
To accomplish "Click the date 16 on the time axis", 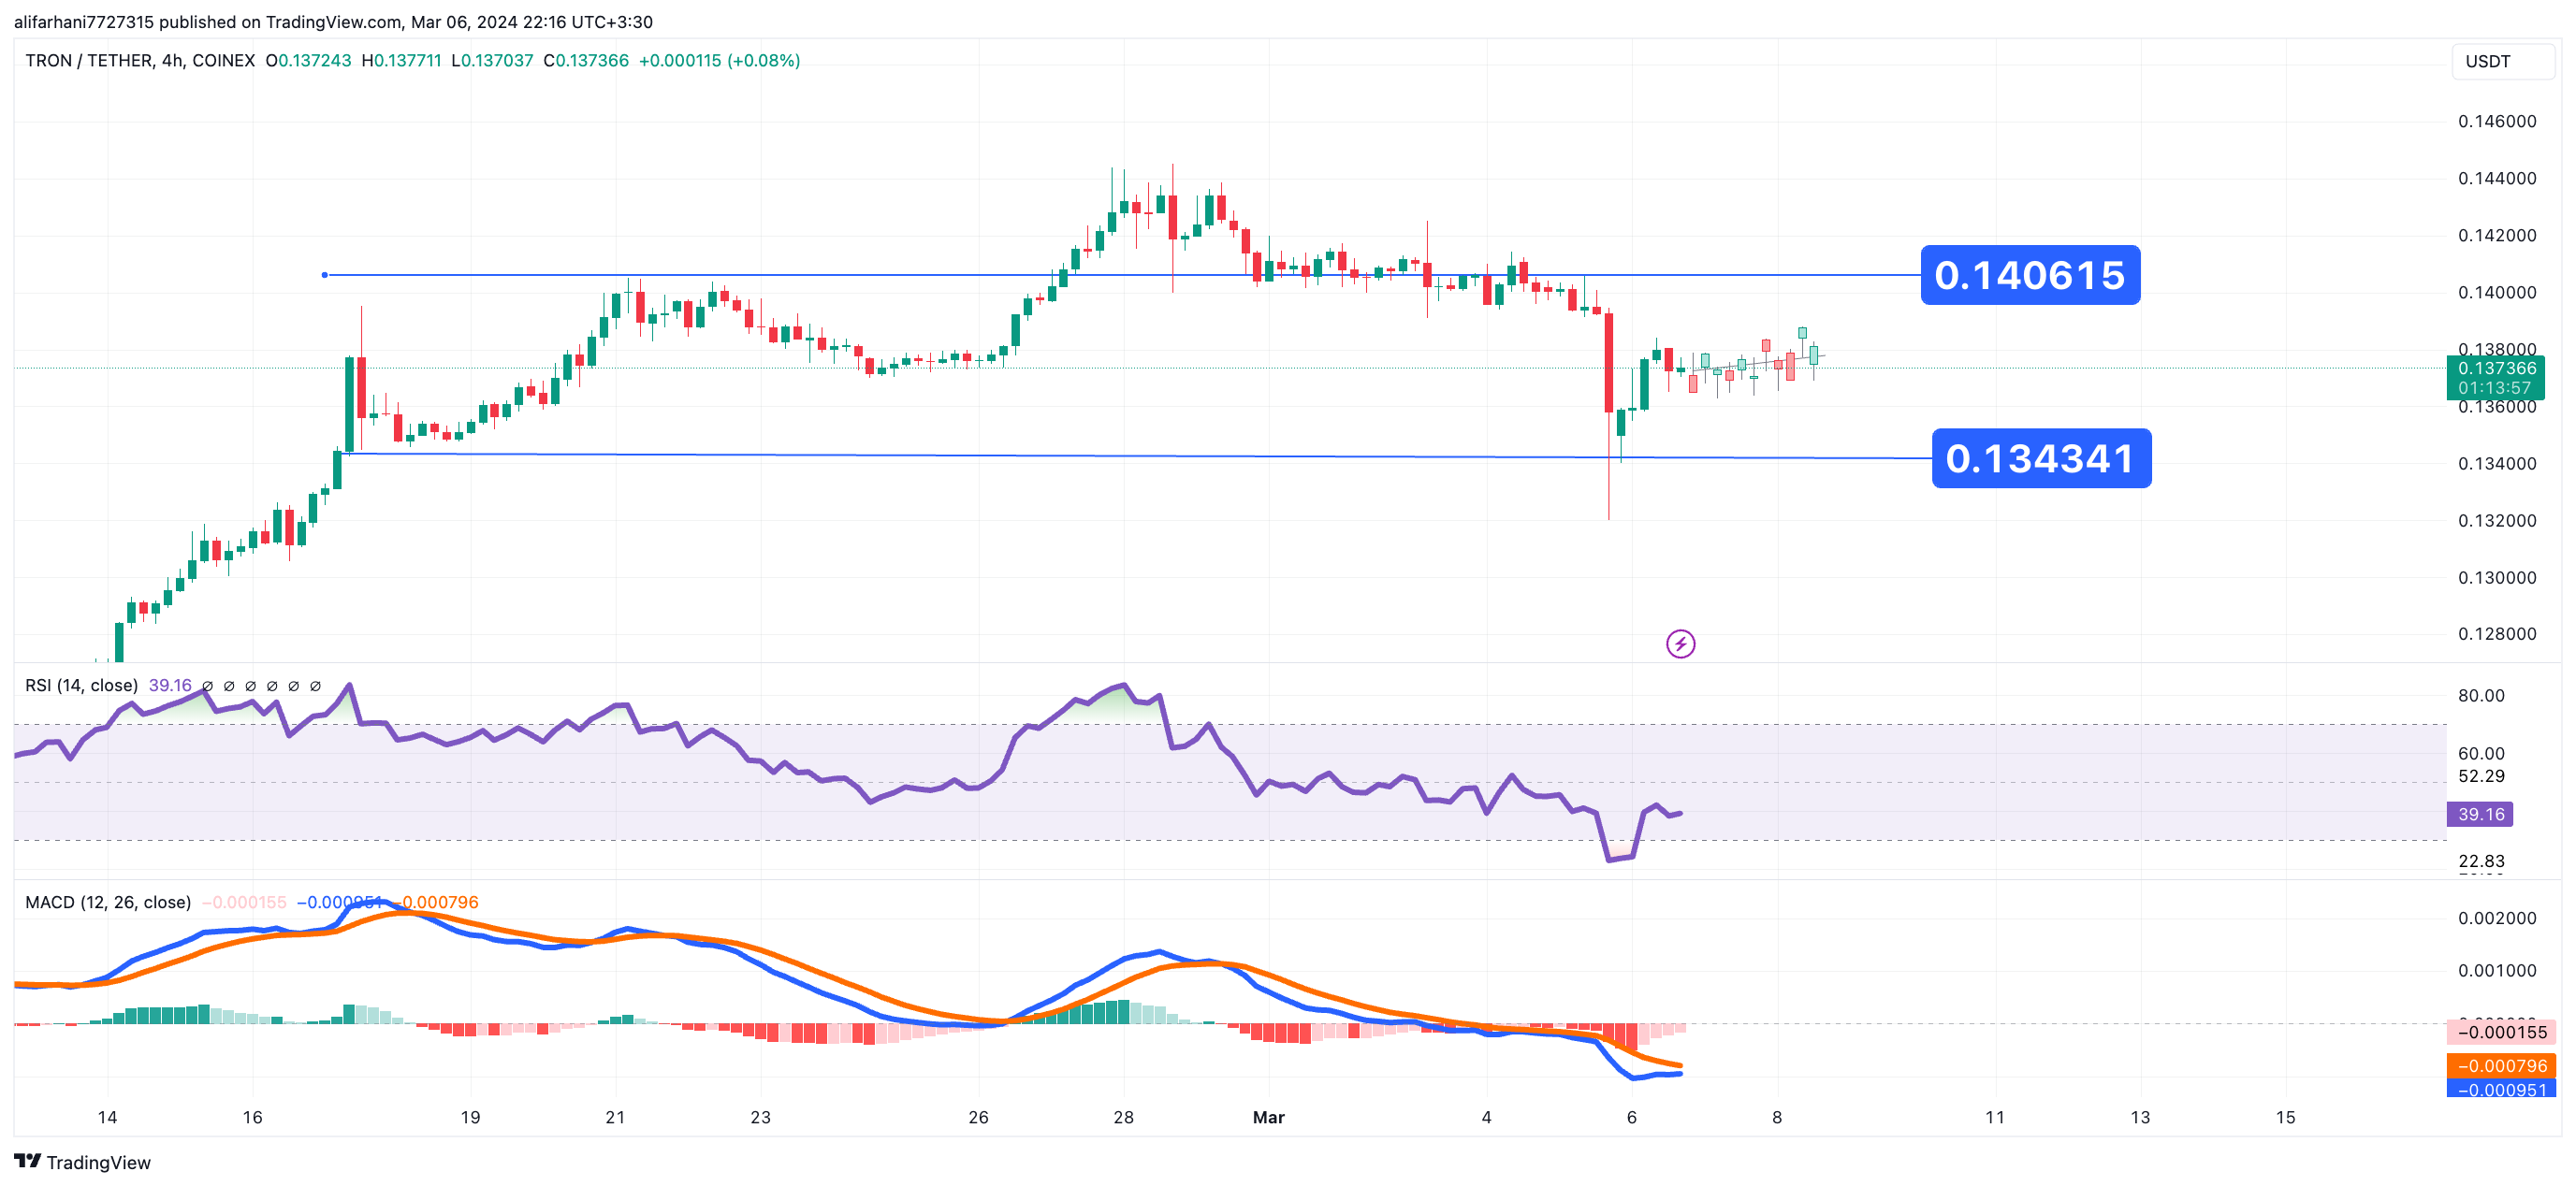I will tap(252, 1118).
